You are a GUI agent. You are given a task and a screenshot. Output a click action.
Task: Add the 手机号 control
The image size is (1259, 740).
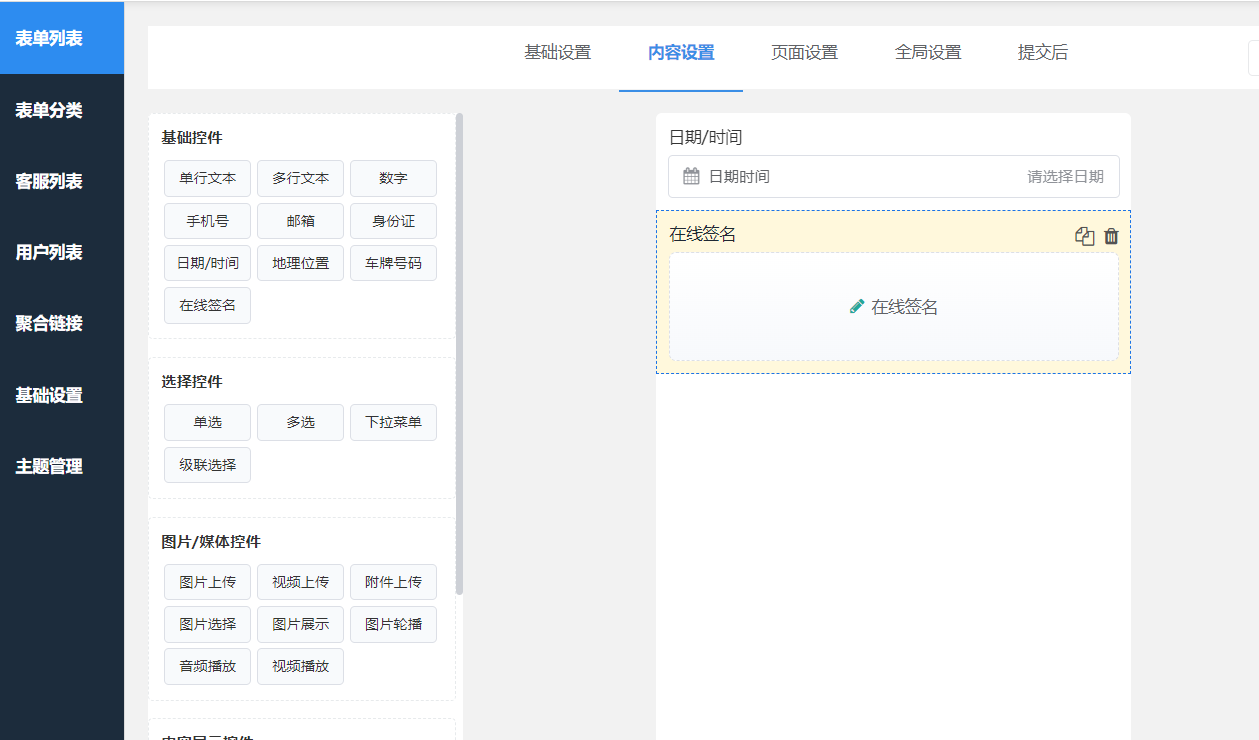click(207, 222)
